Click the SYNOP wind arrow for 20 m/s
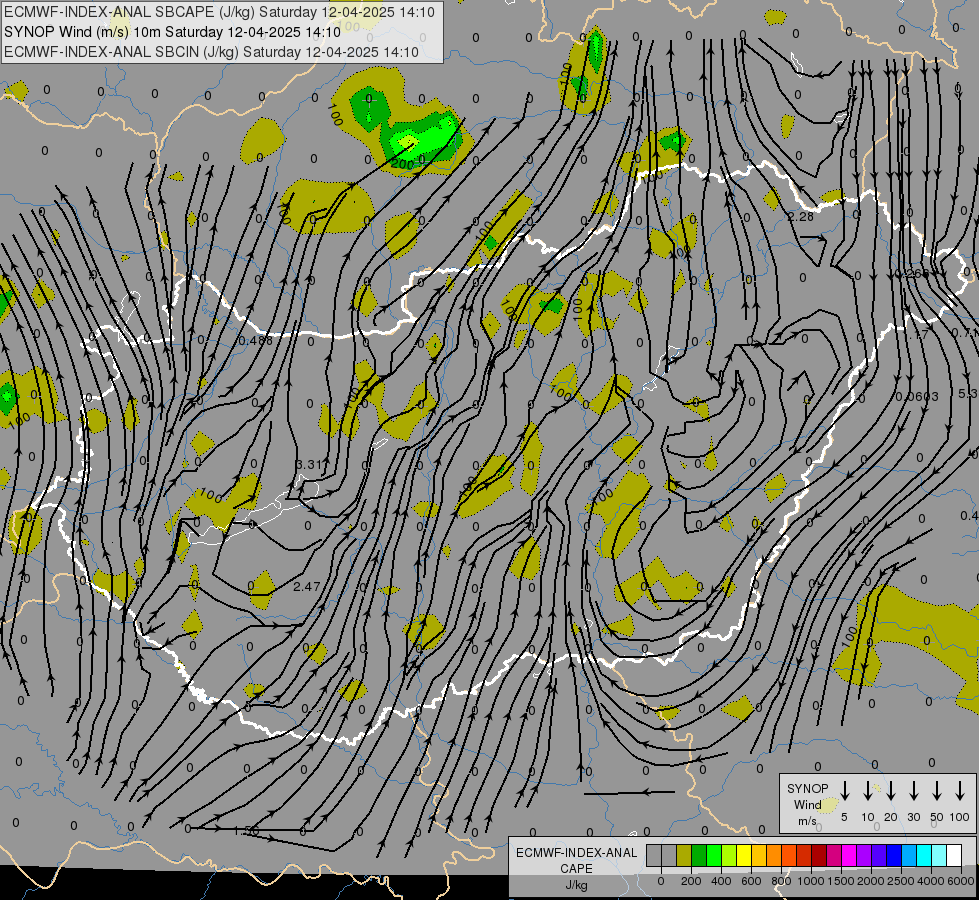This screenshot has height=900, width=979. click(891, 791)
